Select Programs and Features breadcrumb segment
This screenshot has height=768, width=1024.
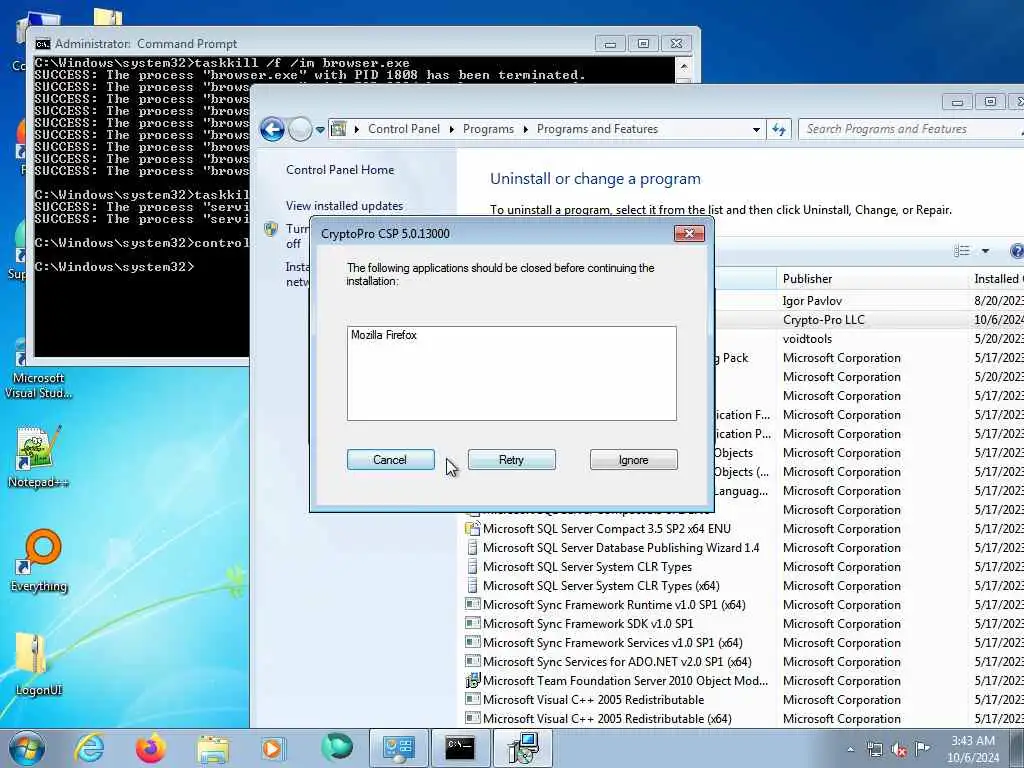[597, 129]
